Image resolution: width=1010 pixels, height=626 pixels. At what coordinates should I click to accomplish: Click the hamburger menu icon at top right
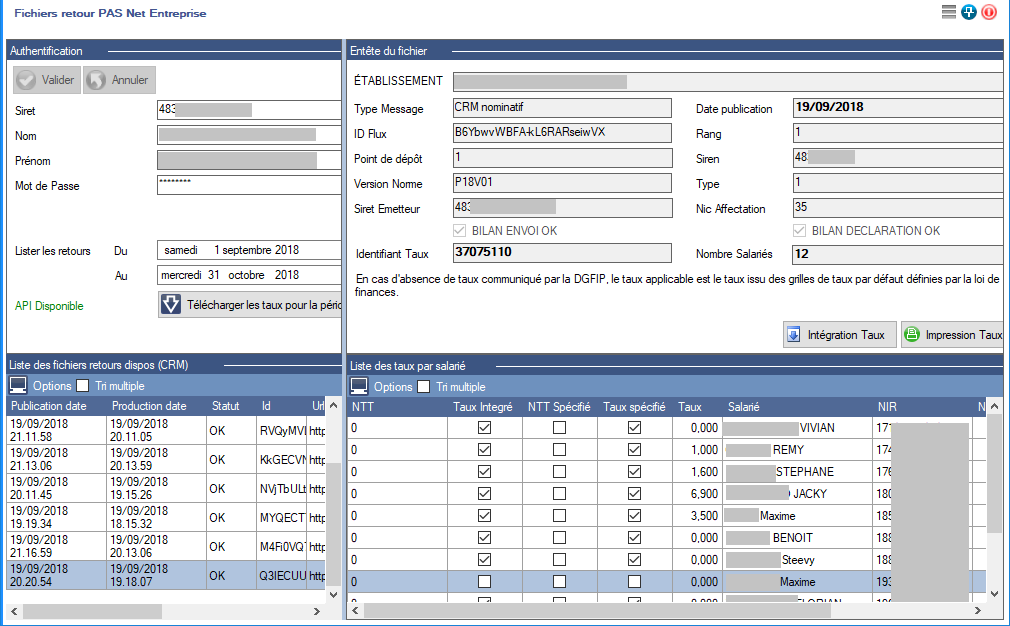tap(949, 12)
